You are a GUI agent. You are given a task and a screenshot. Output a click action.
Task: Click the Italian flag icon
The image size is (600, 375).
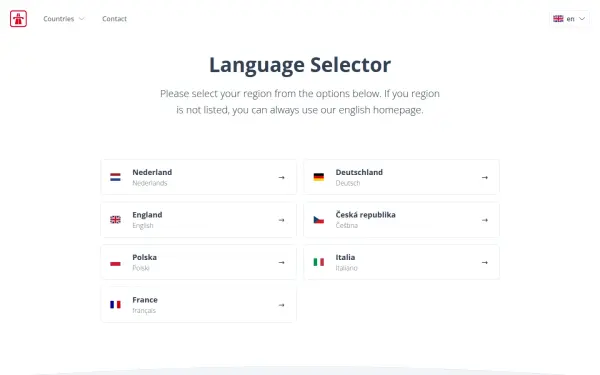[318, 262]
